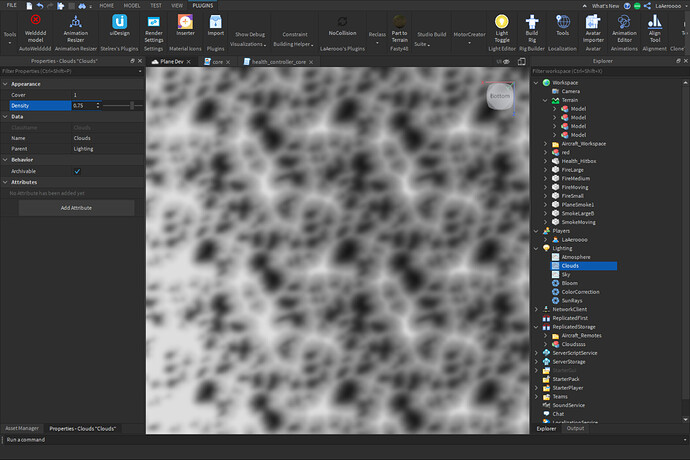This screenshot has height=460, width=690.
Task: Switch to the Asset Manager panel tab
Action: 23,428
